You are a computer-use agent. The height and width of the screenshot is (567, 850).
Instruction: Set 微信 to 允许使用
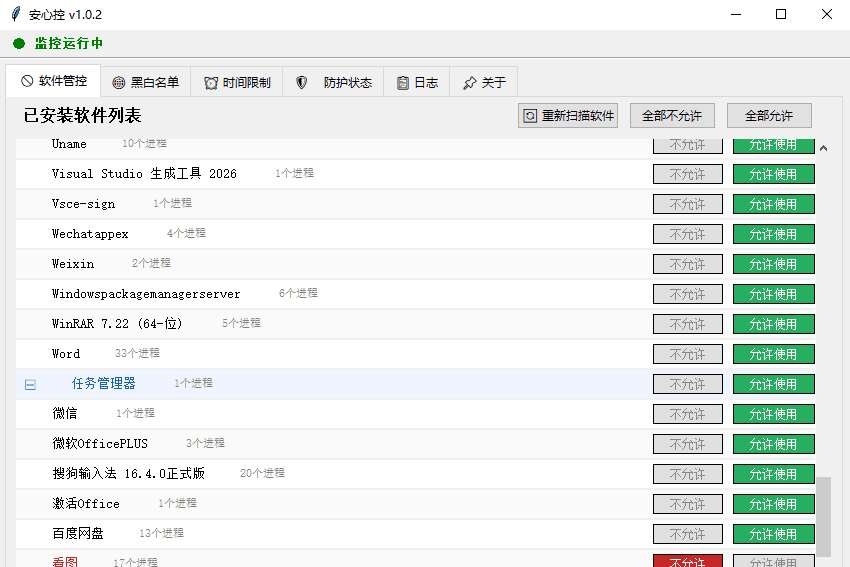[773, 414]
